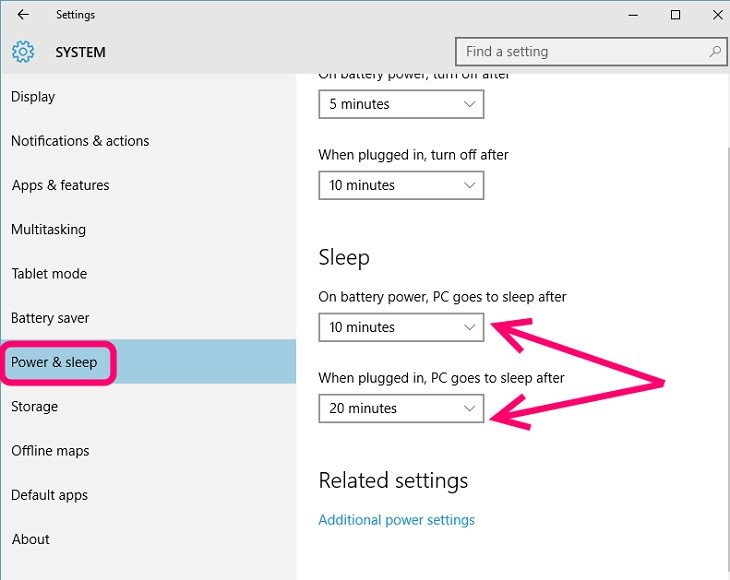Go to Offline maps settings
This screenshot has height=580, width=730.
coord(50,451)
